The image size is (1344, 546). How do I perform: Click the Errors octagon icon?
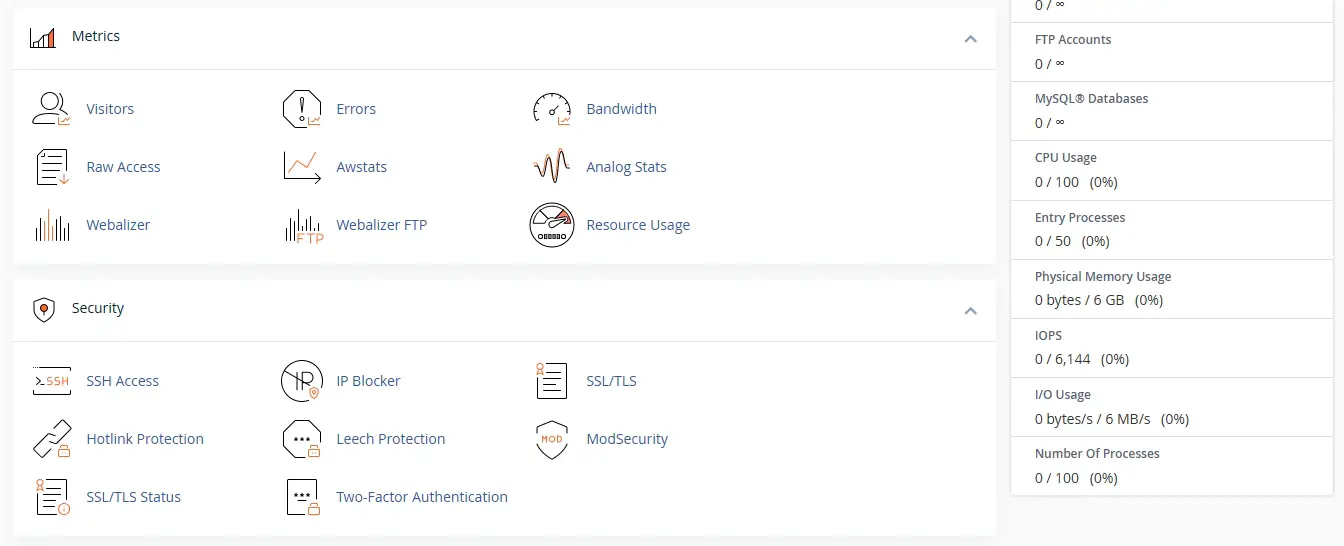[302, 109]
